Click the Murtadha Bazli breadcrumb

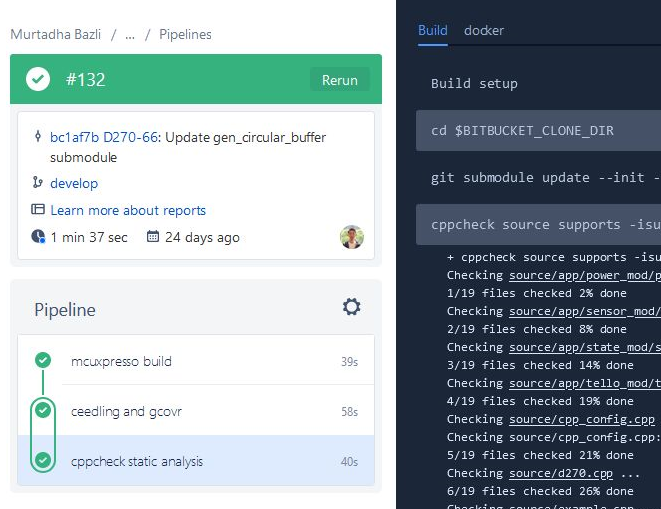coord(56,35)
